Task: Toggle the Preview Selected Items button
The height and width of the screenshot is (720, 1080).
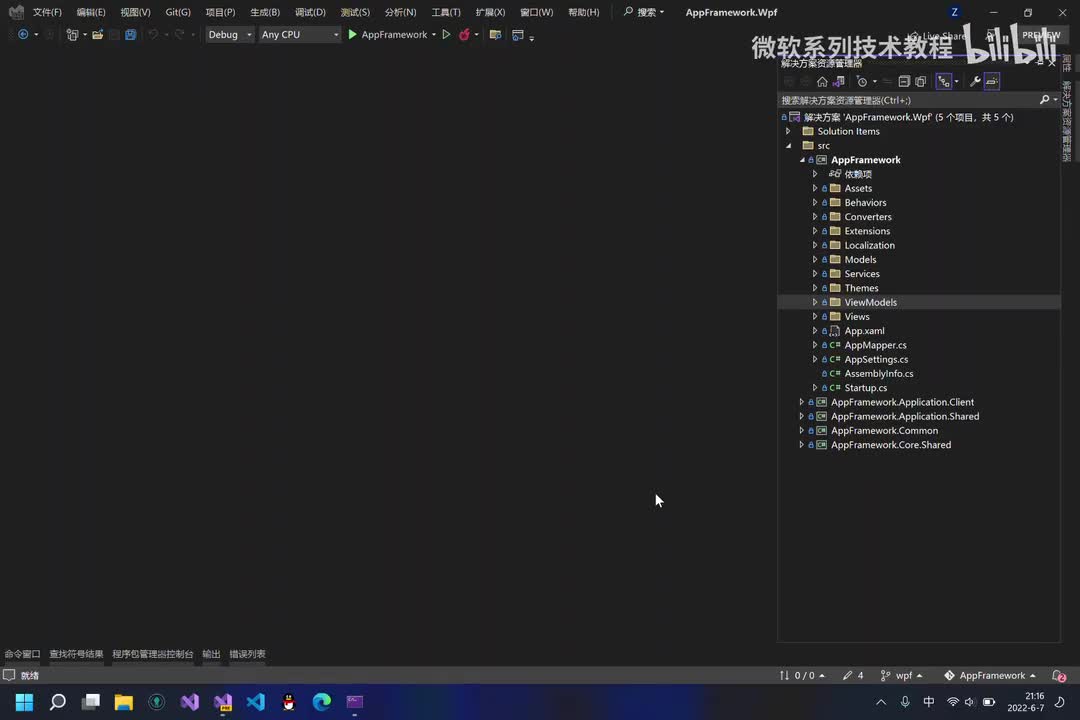Action: [x=992, y=82]
